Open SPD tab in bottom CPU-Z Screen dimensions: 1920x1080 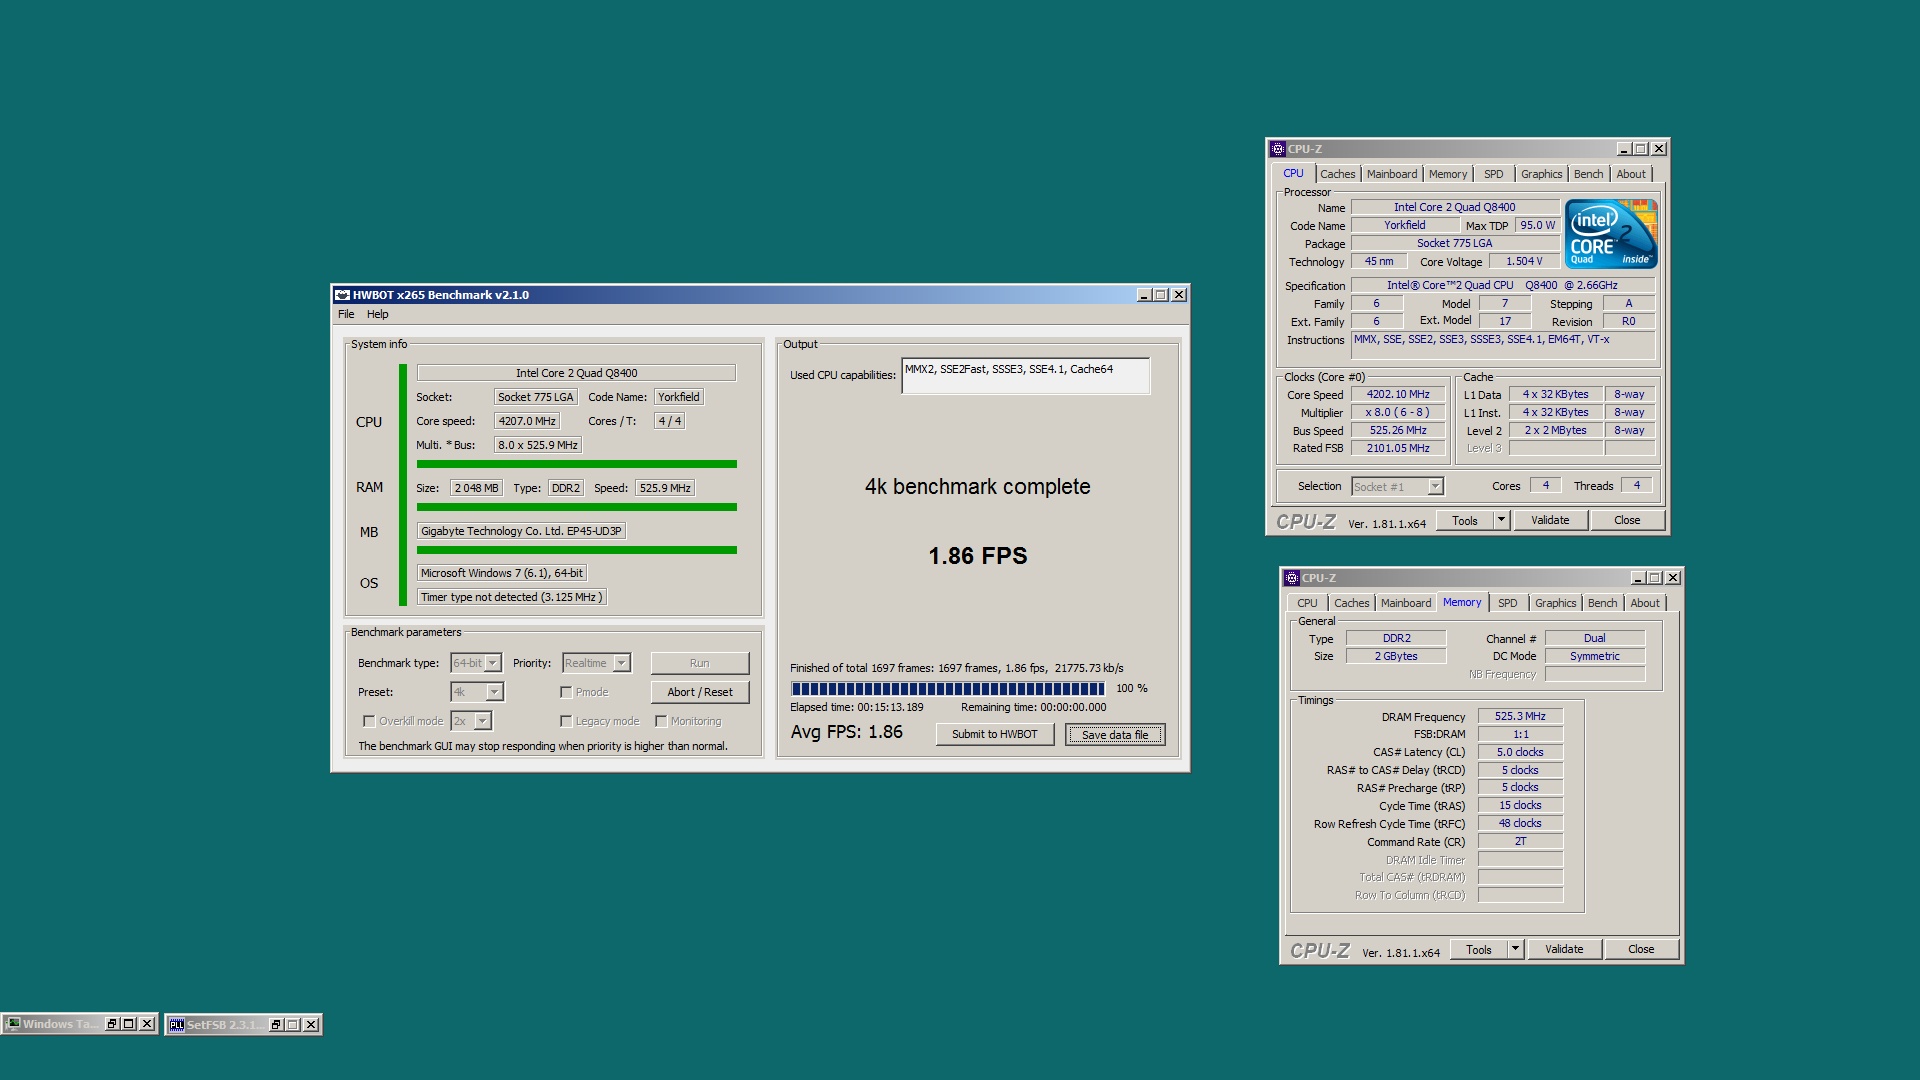pos(1507,603)
